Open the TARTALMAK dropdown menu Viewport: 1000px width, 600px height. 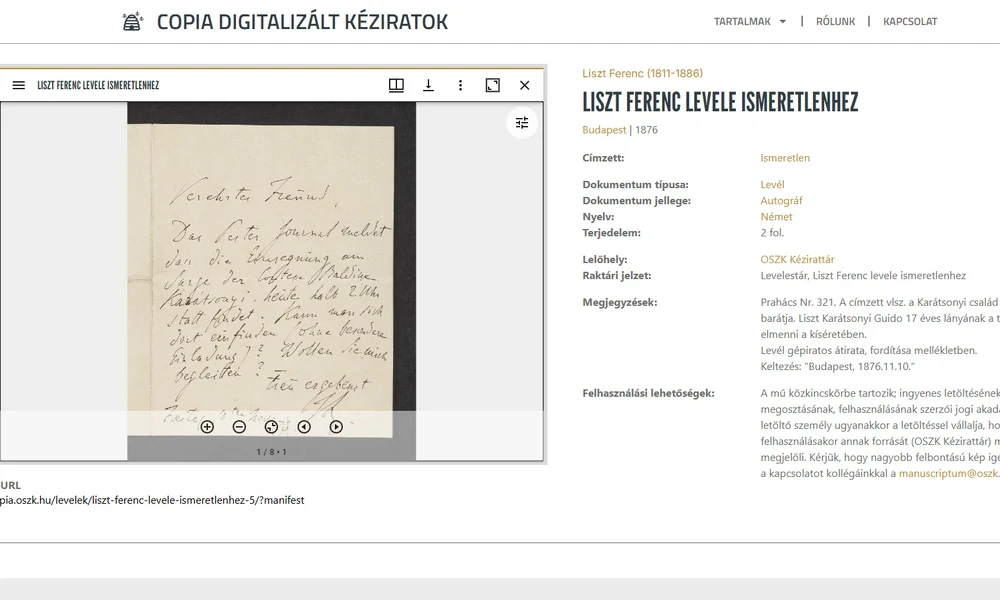[749, 22]
